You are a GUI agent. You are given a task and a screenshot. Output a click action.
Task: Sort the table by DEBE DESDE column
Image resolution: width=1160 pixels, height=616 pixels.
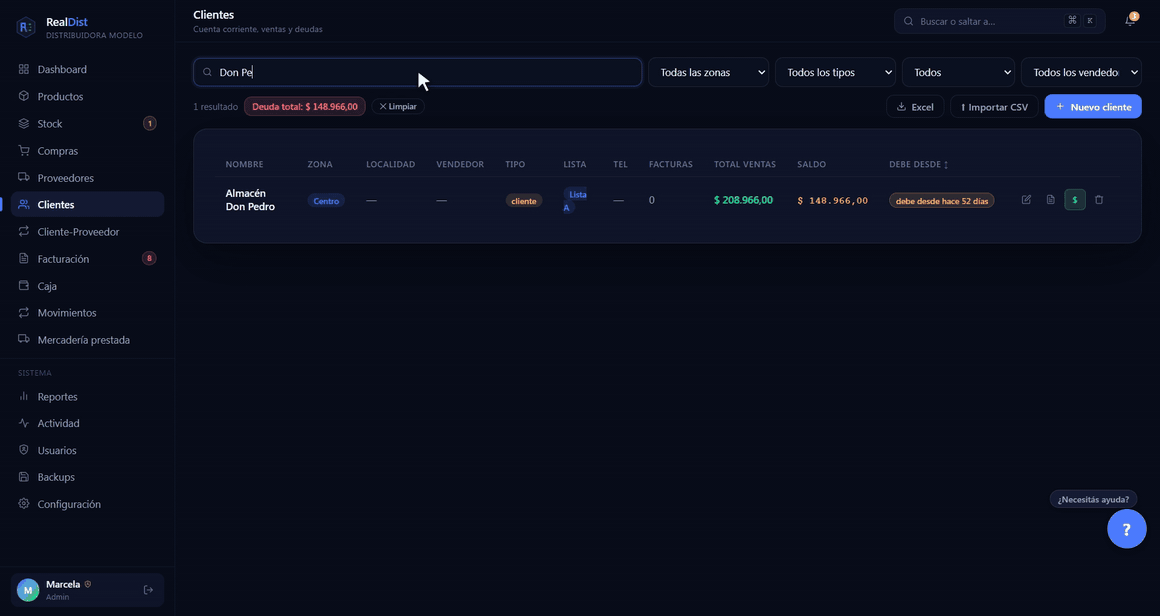click(919, 164)
